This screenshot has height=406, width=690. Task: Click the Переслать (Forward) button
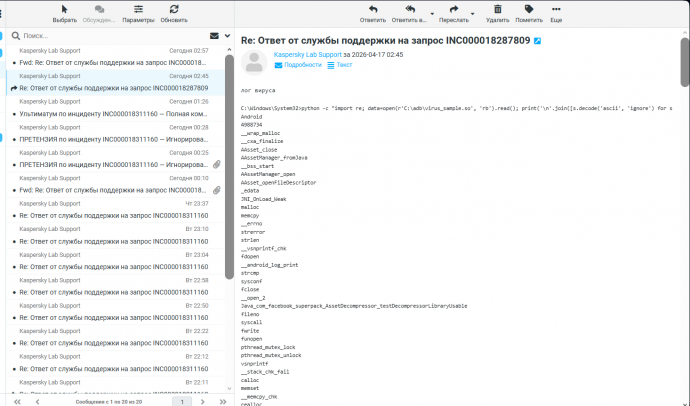pyautogui.click(x=452, y=10)
